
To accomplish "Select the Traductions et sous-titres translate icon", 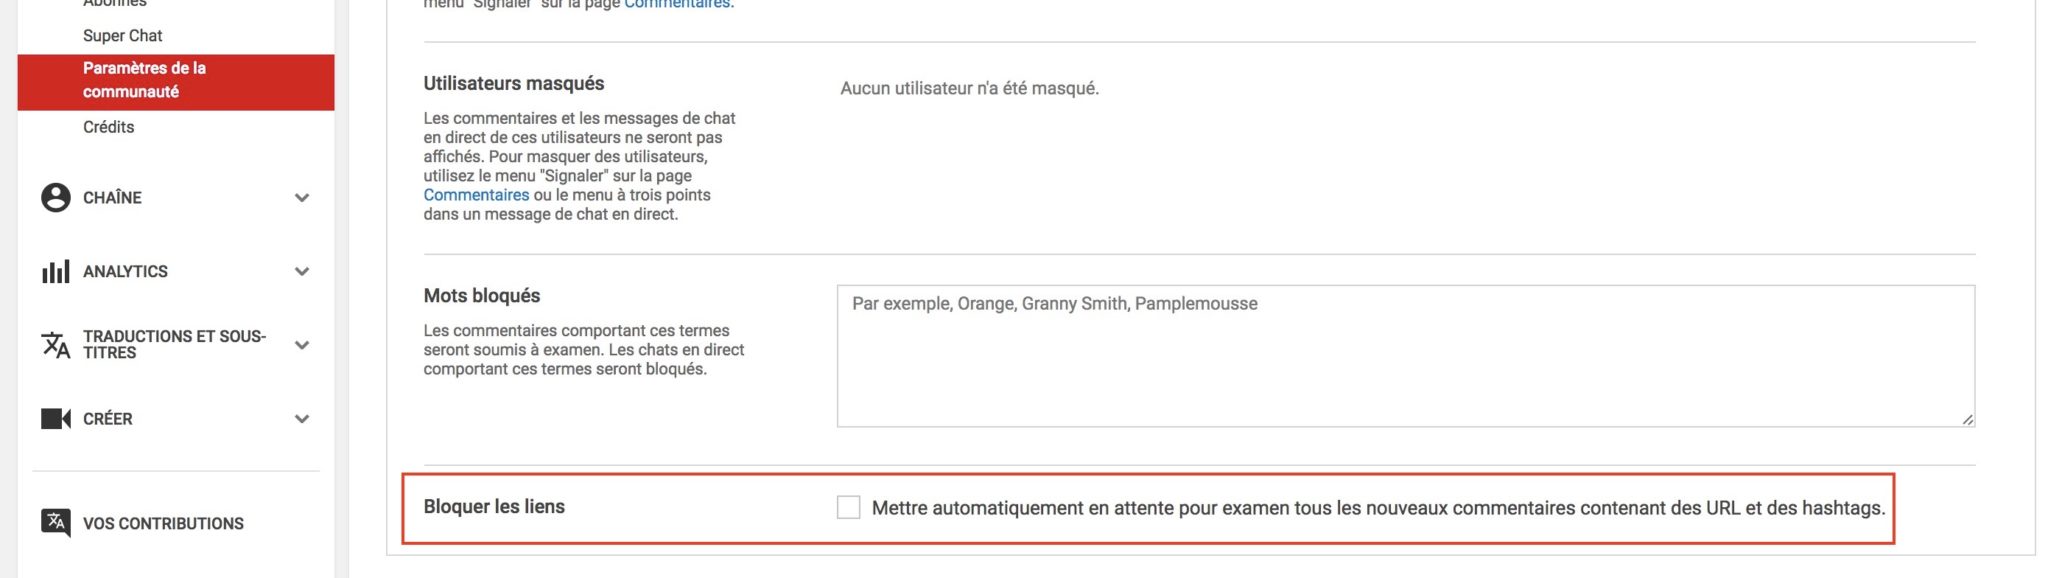I will tap(54, 344).
